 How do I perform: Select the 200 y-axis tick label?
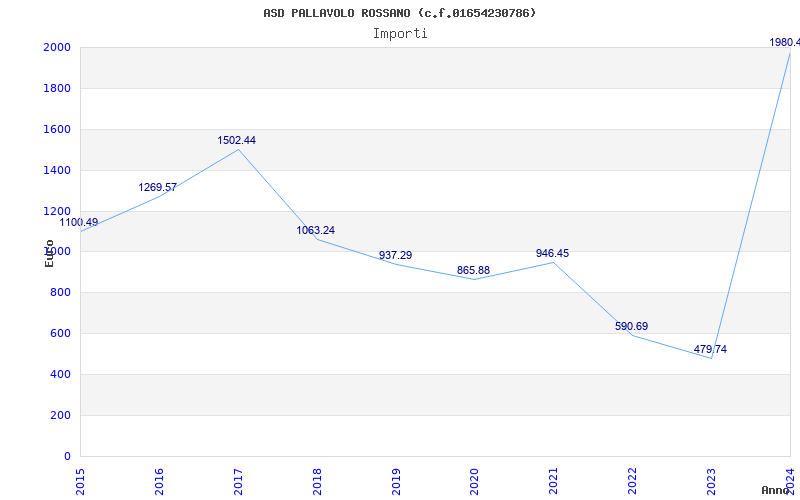click(61, 415)
